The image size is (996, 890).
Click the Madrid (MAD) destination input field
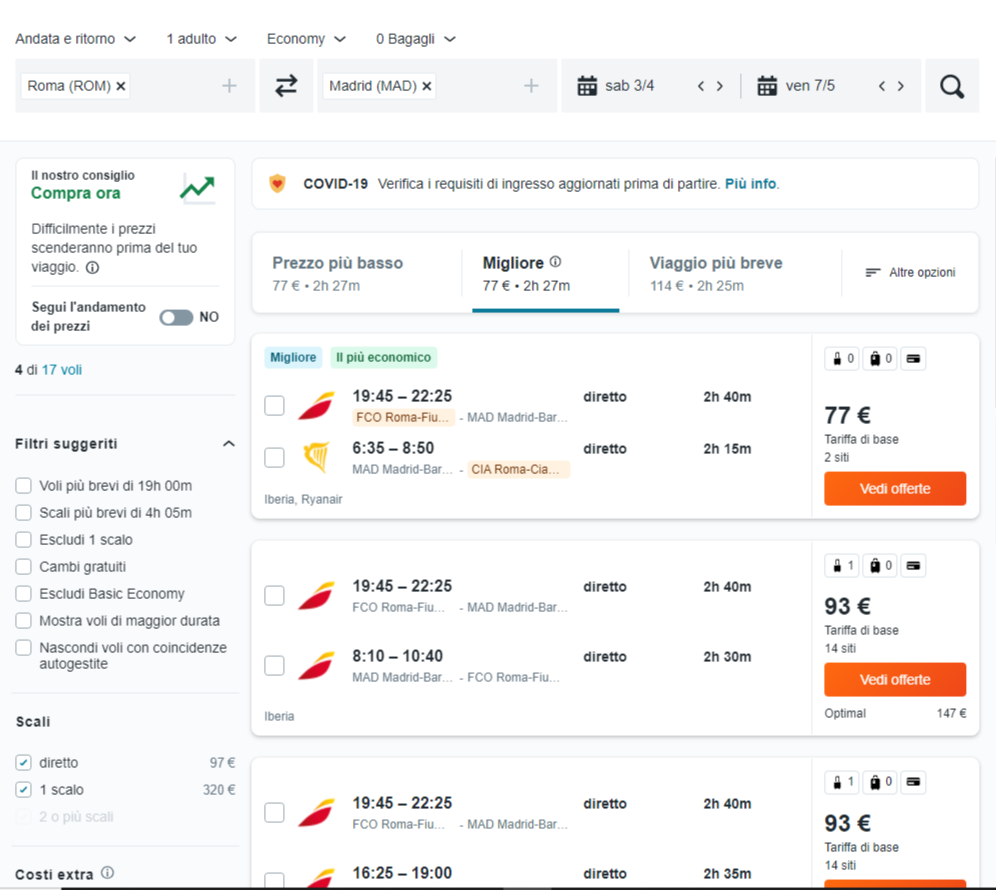click(x=437, y=86)
